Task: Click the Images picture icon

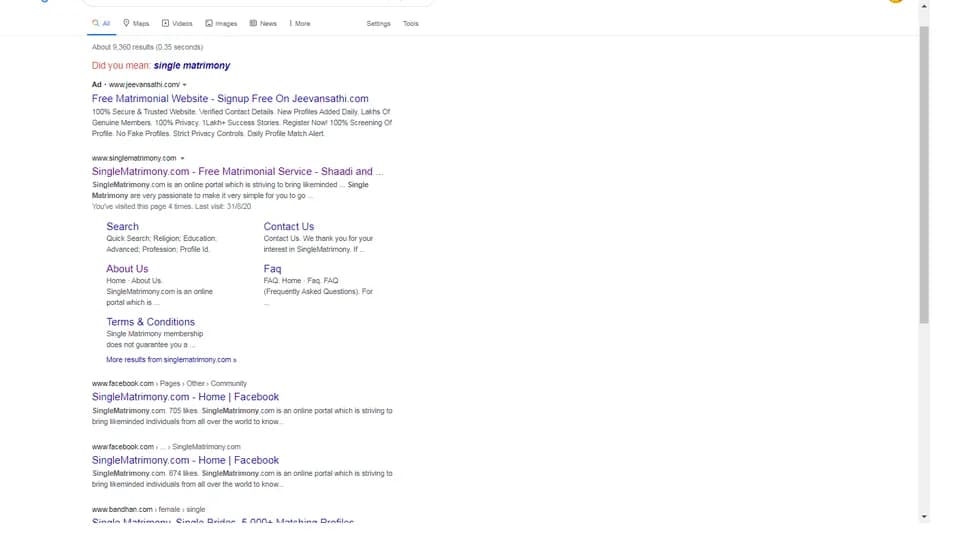Action: coord(209,23)
